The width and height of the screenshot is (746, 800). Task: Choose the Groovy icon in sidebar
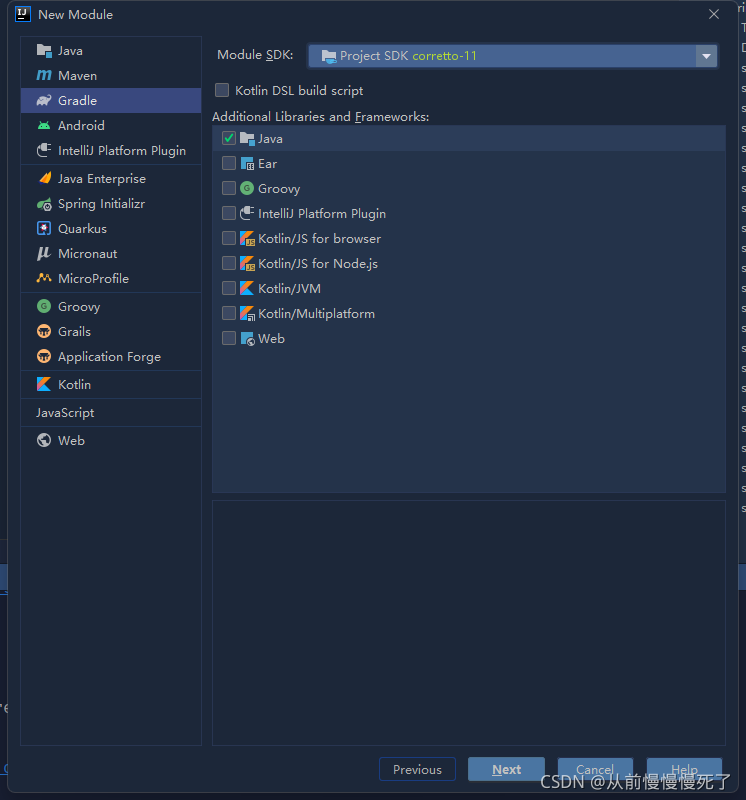(44, 306)
